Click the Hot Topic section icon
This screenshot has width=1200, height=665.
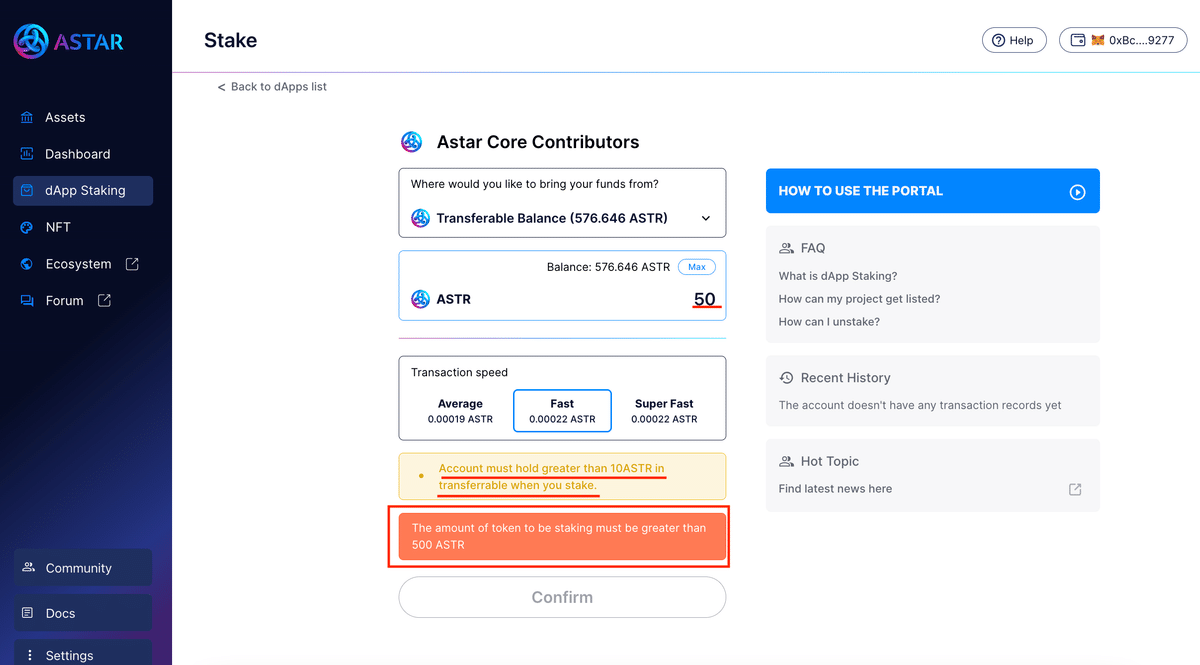[786, 461]
